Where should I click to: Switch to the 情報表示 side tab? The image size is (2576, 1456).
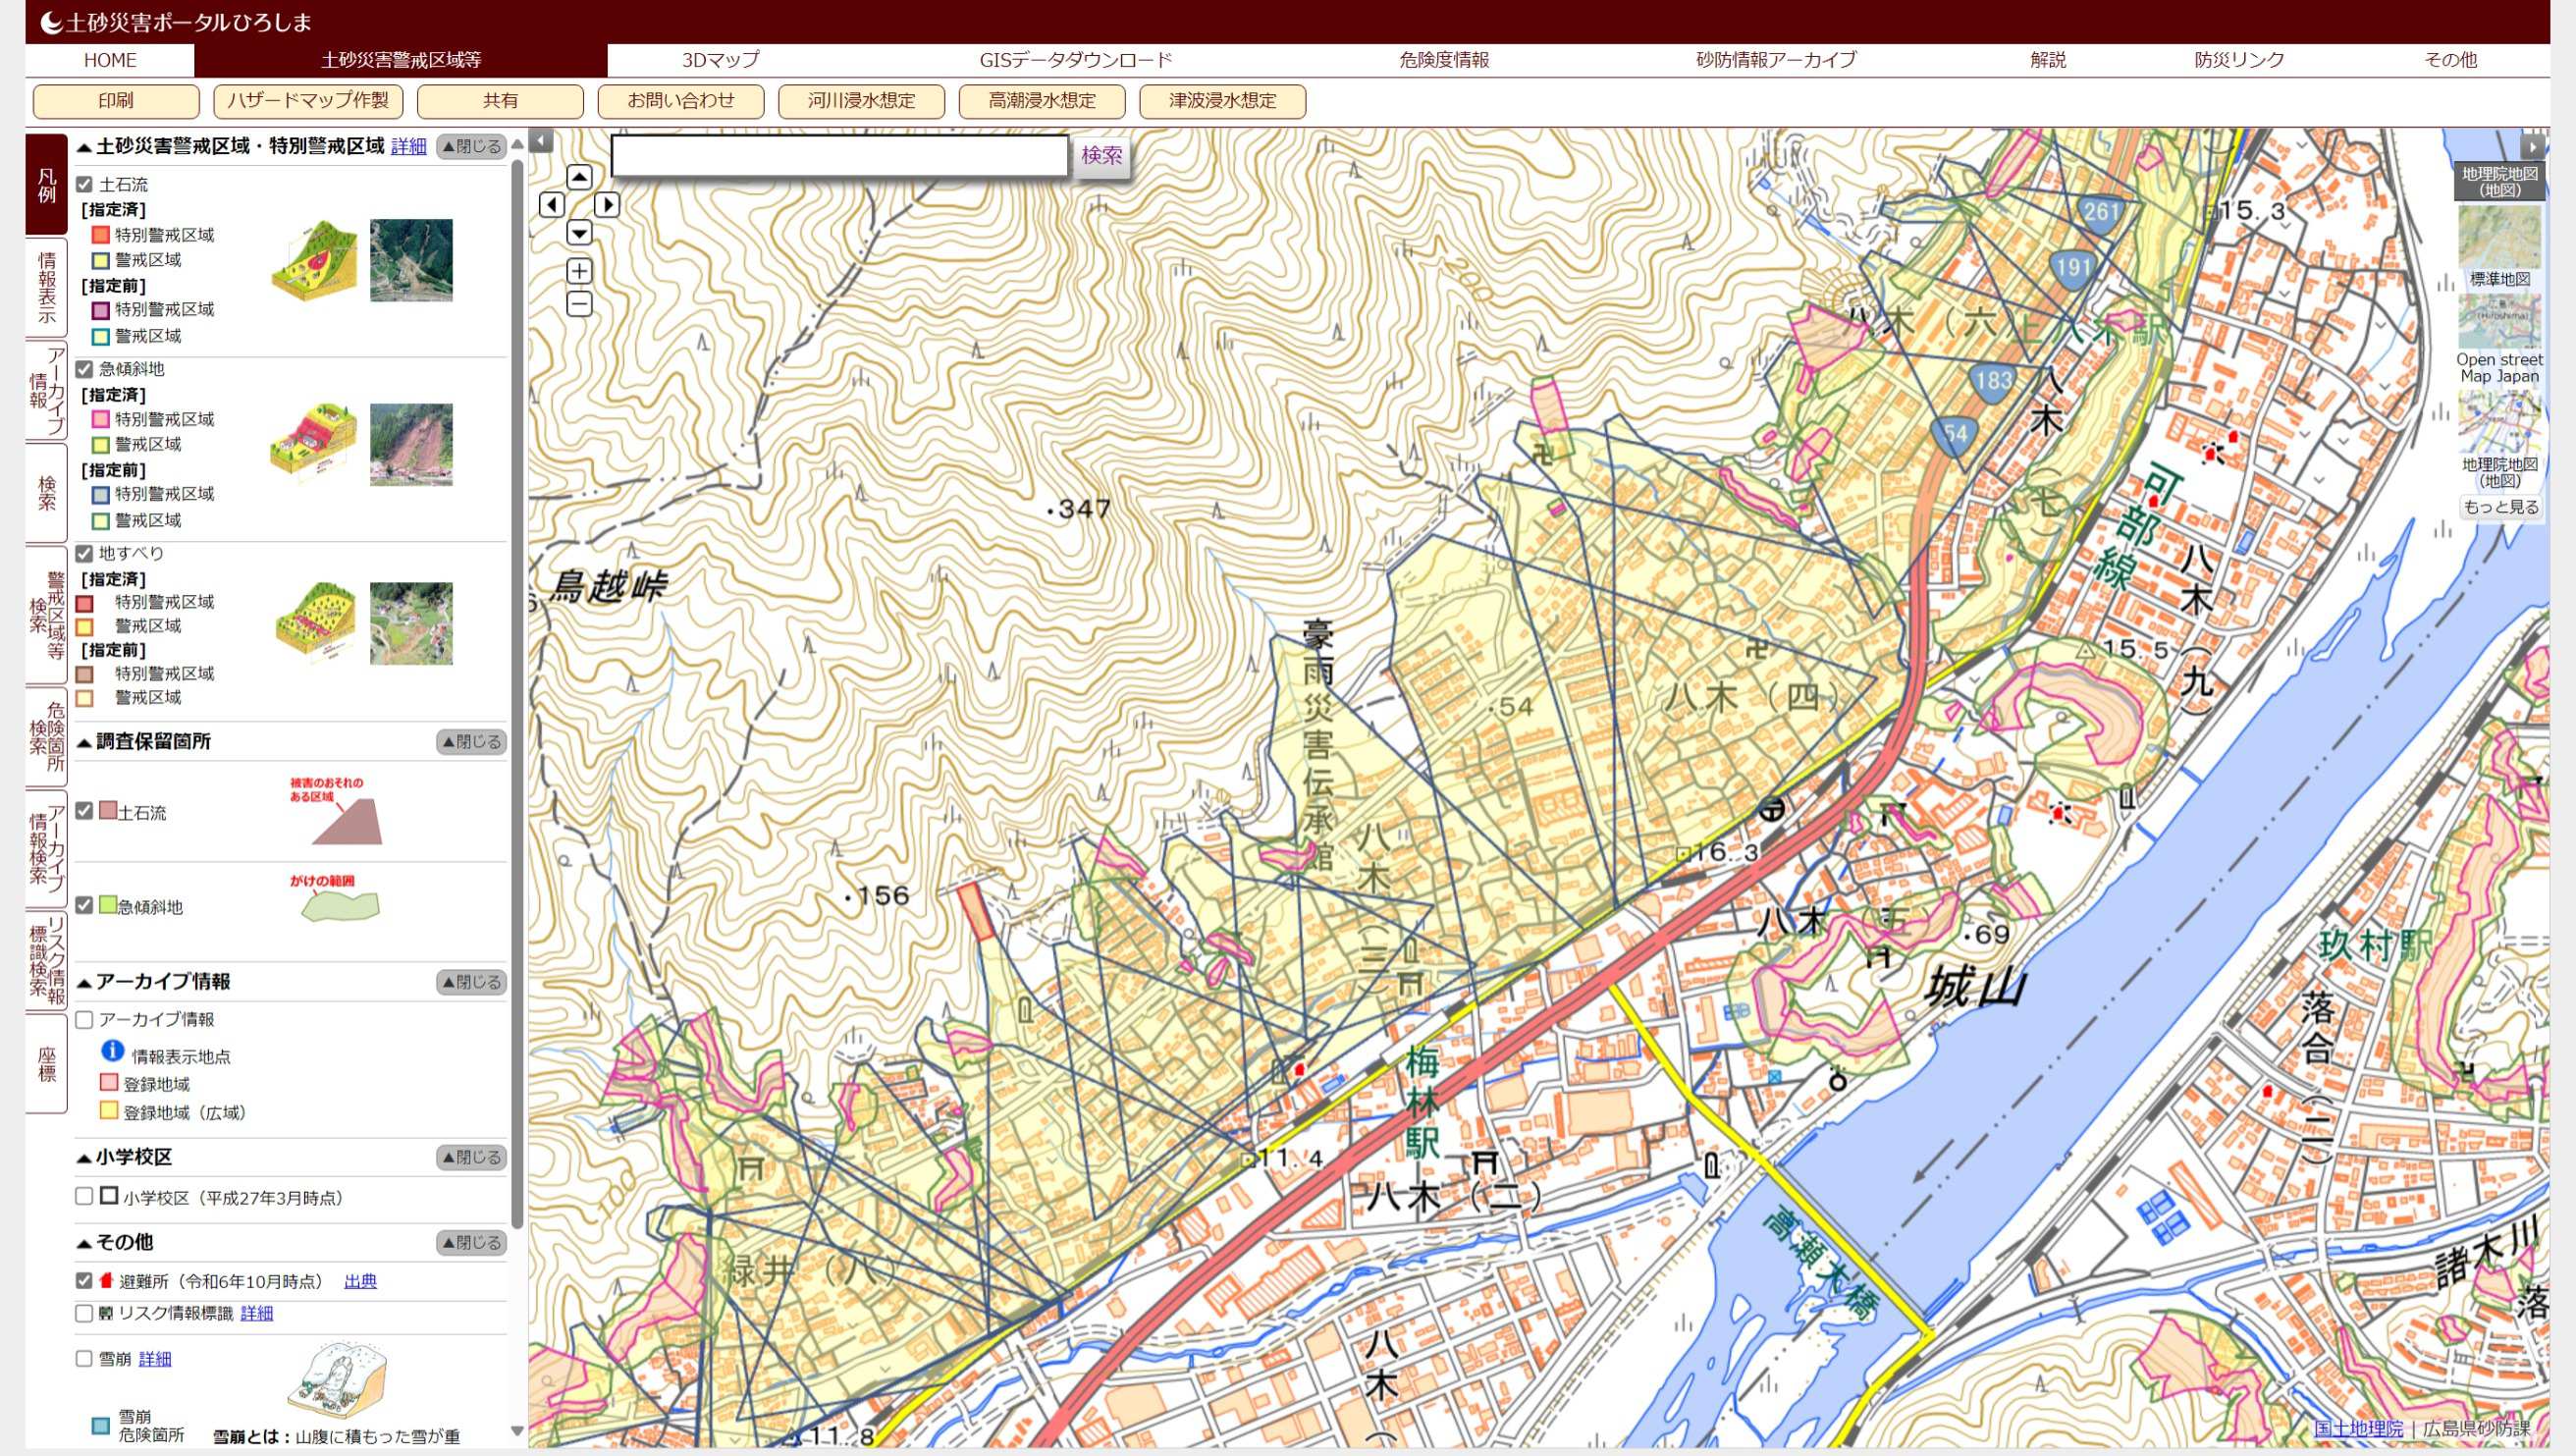[x=46, y=287]
